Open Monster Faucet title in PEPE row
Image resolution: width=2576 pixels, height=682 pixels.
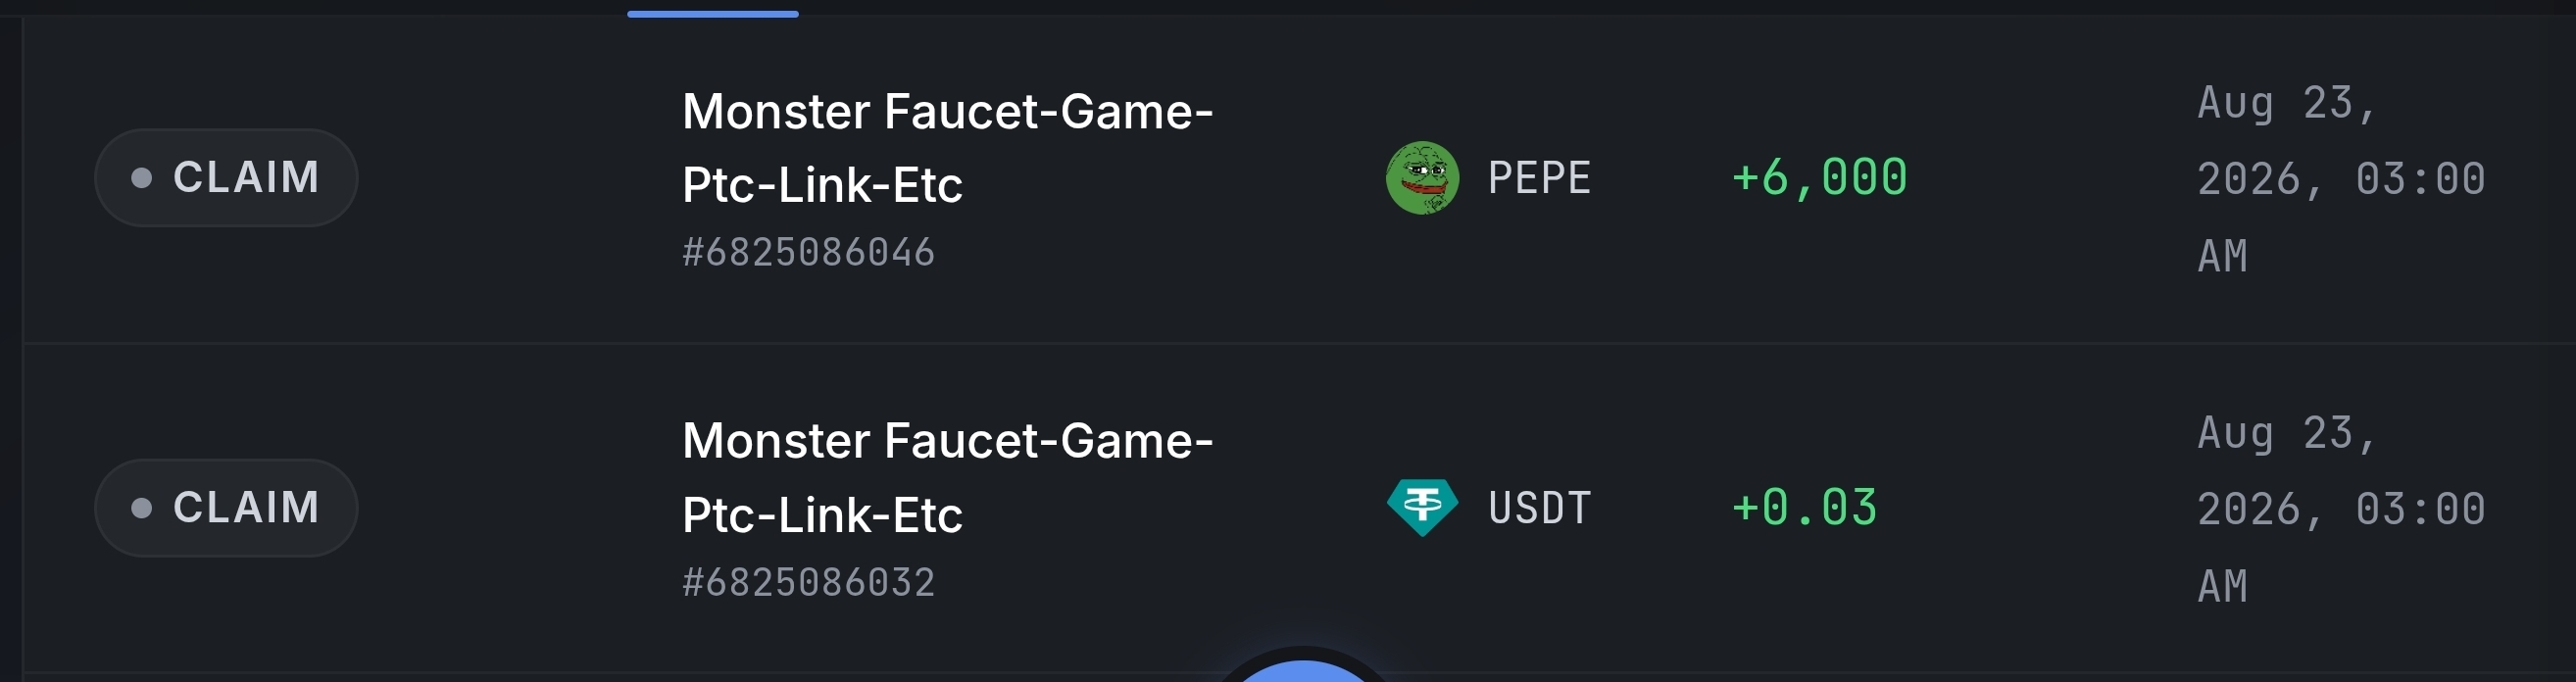click(x=947, y=148)
